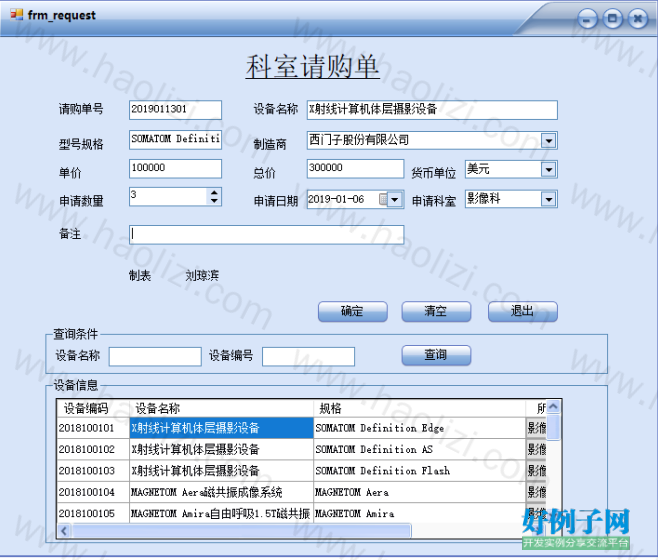Click the frm_request window app icon
The width and height of the screenshot is (658, 560).
point(17,15)
